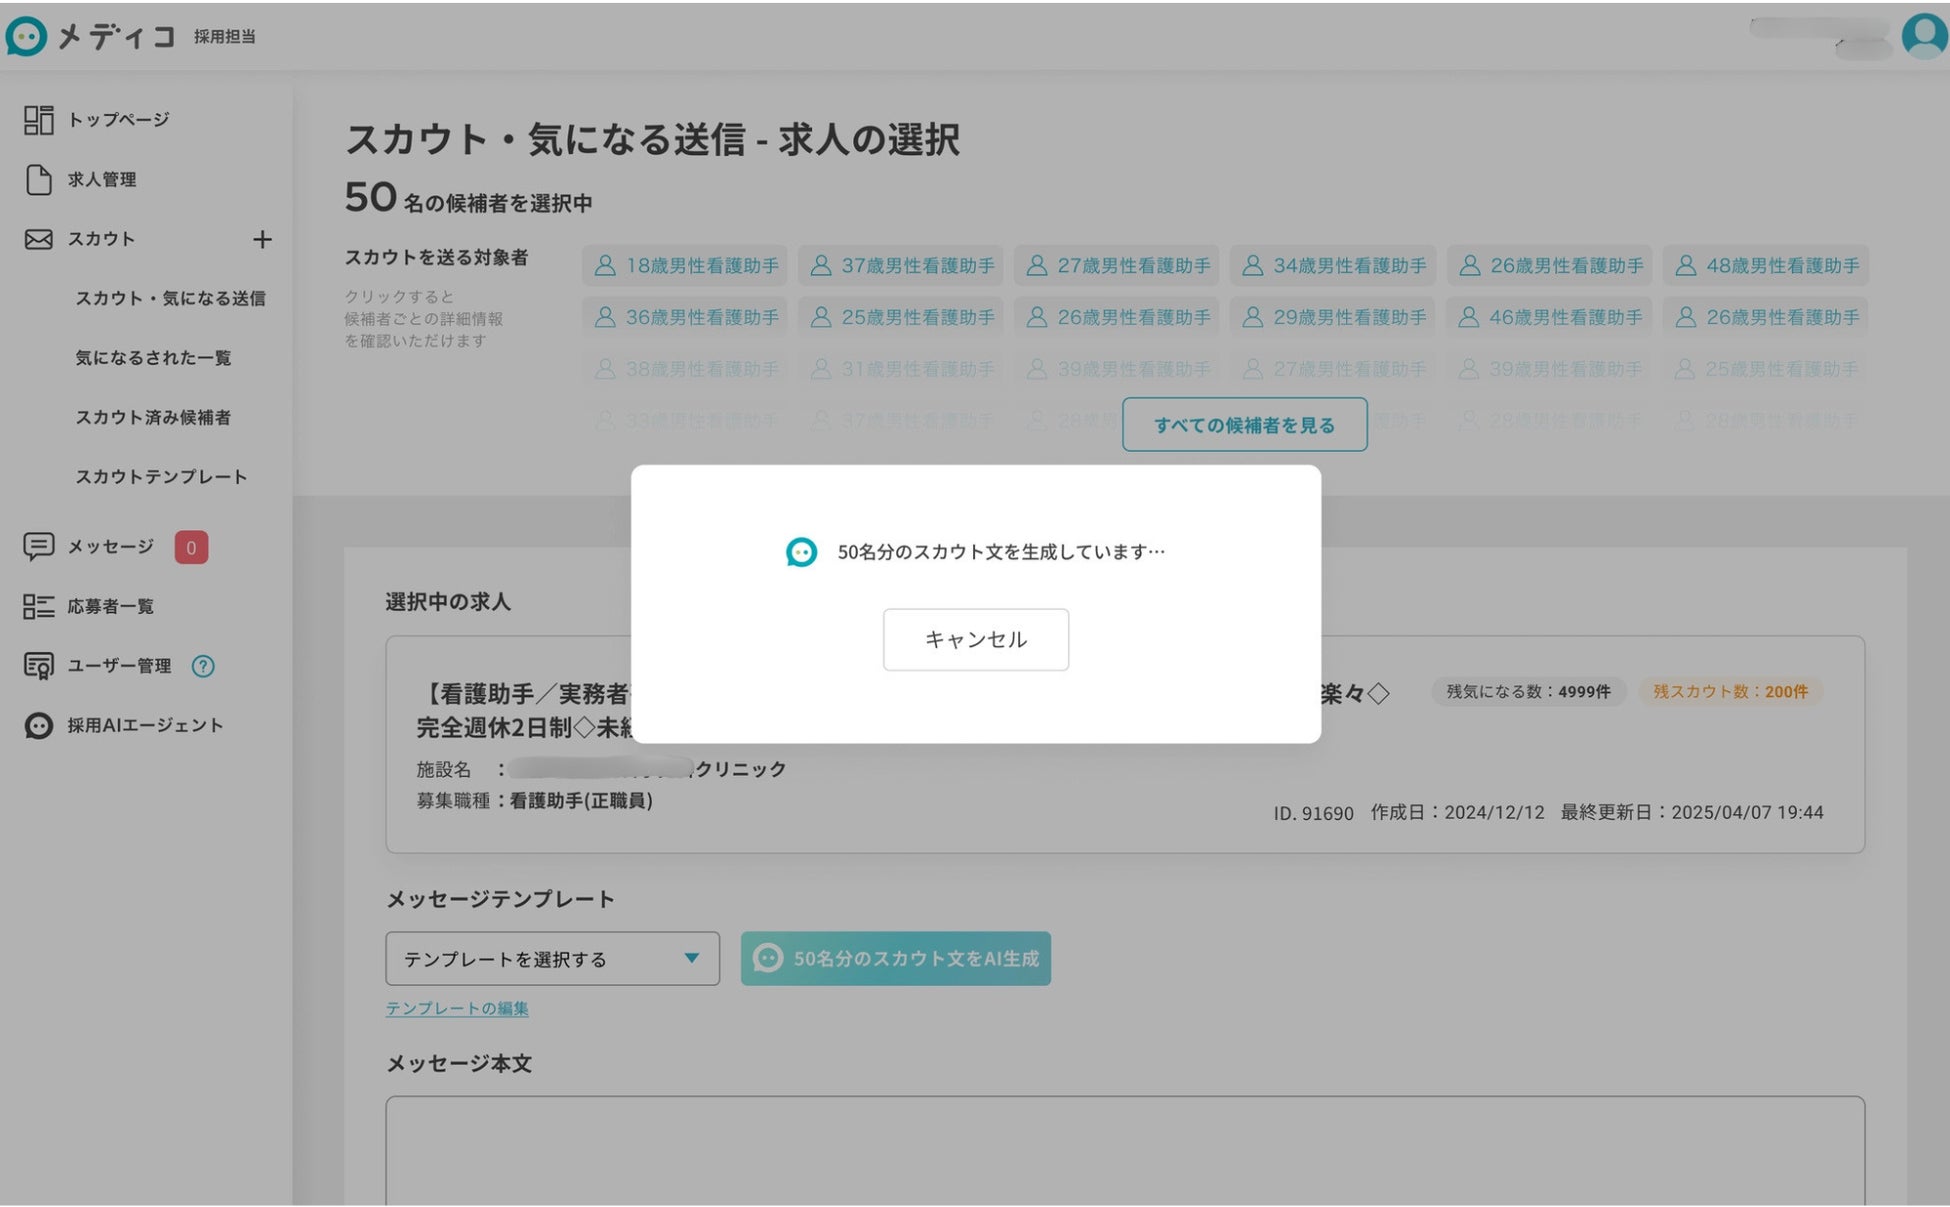Click the メディコ logo icon in the header

(x=26, y=37)
